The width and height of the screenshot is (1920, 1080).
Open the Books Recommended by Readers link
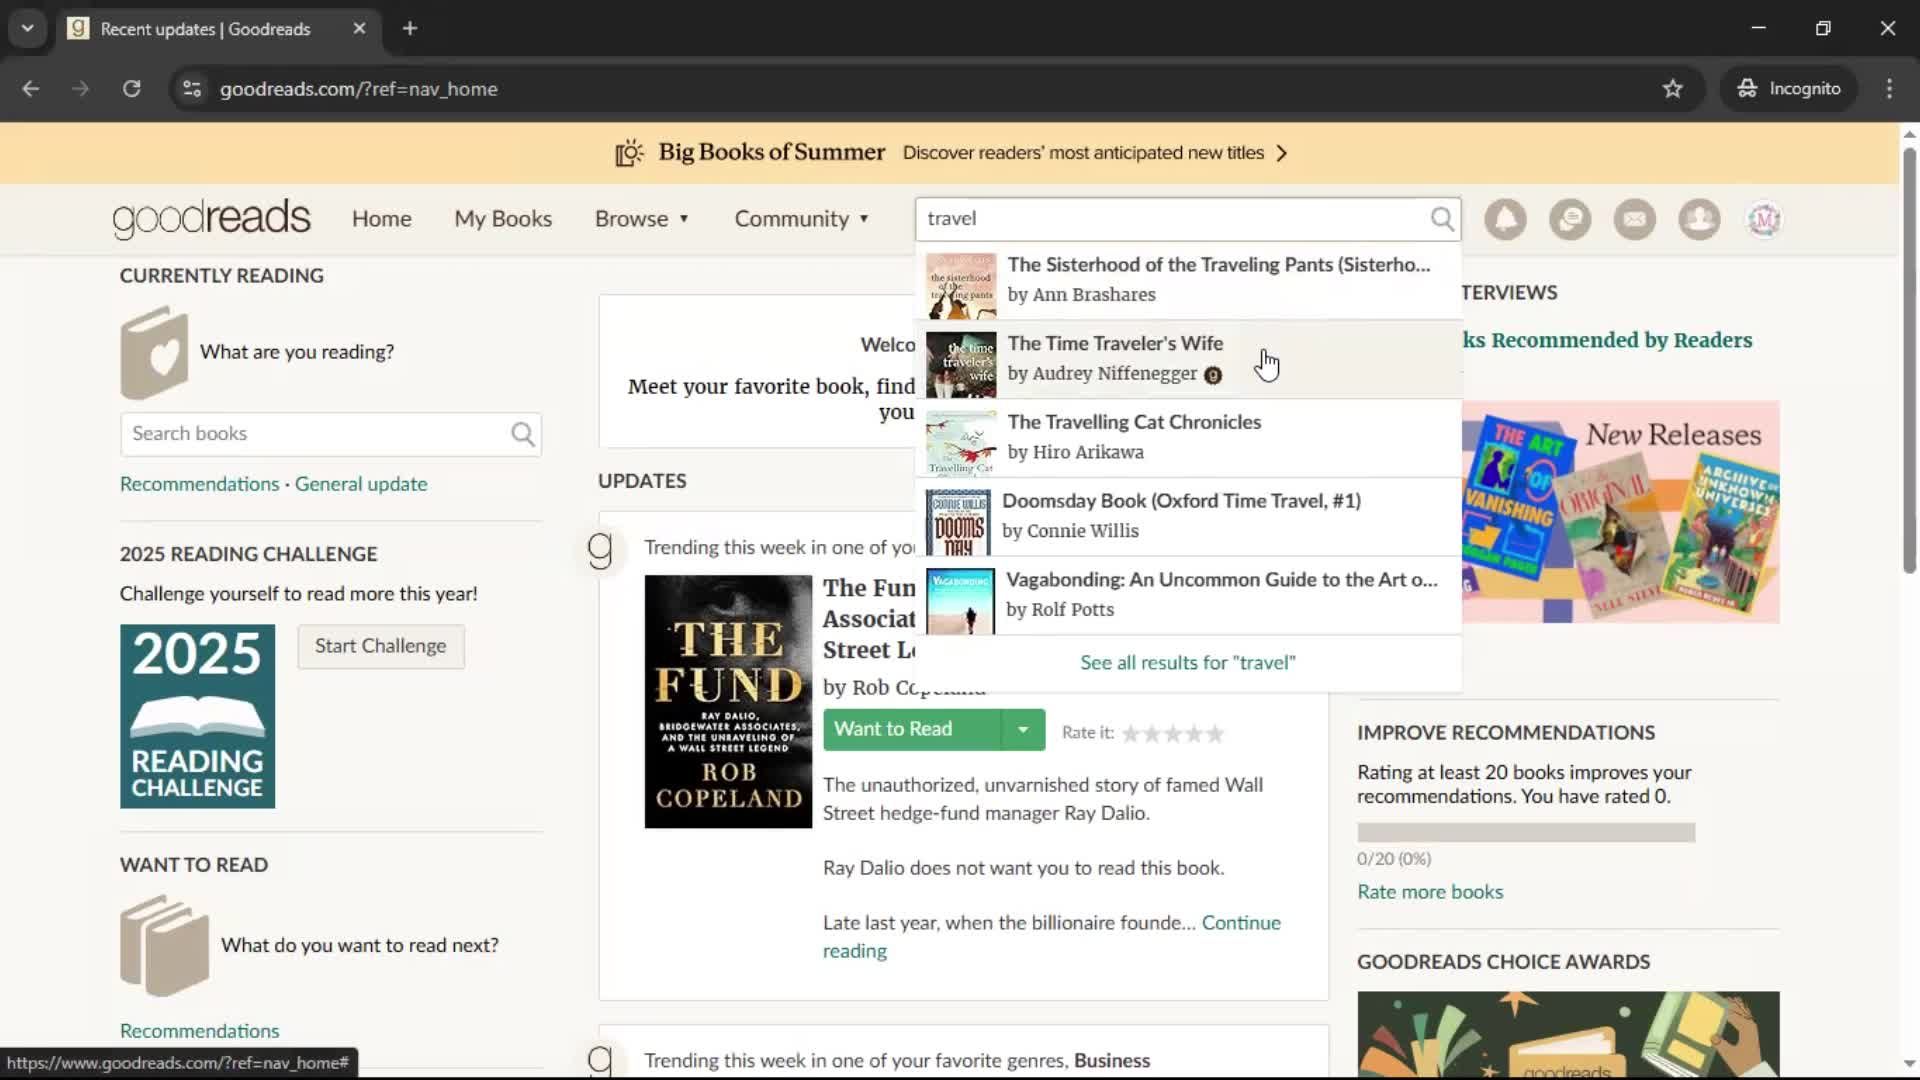pos(1607,340)
